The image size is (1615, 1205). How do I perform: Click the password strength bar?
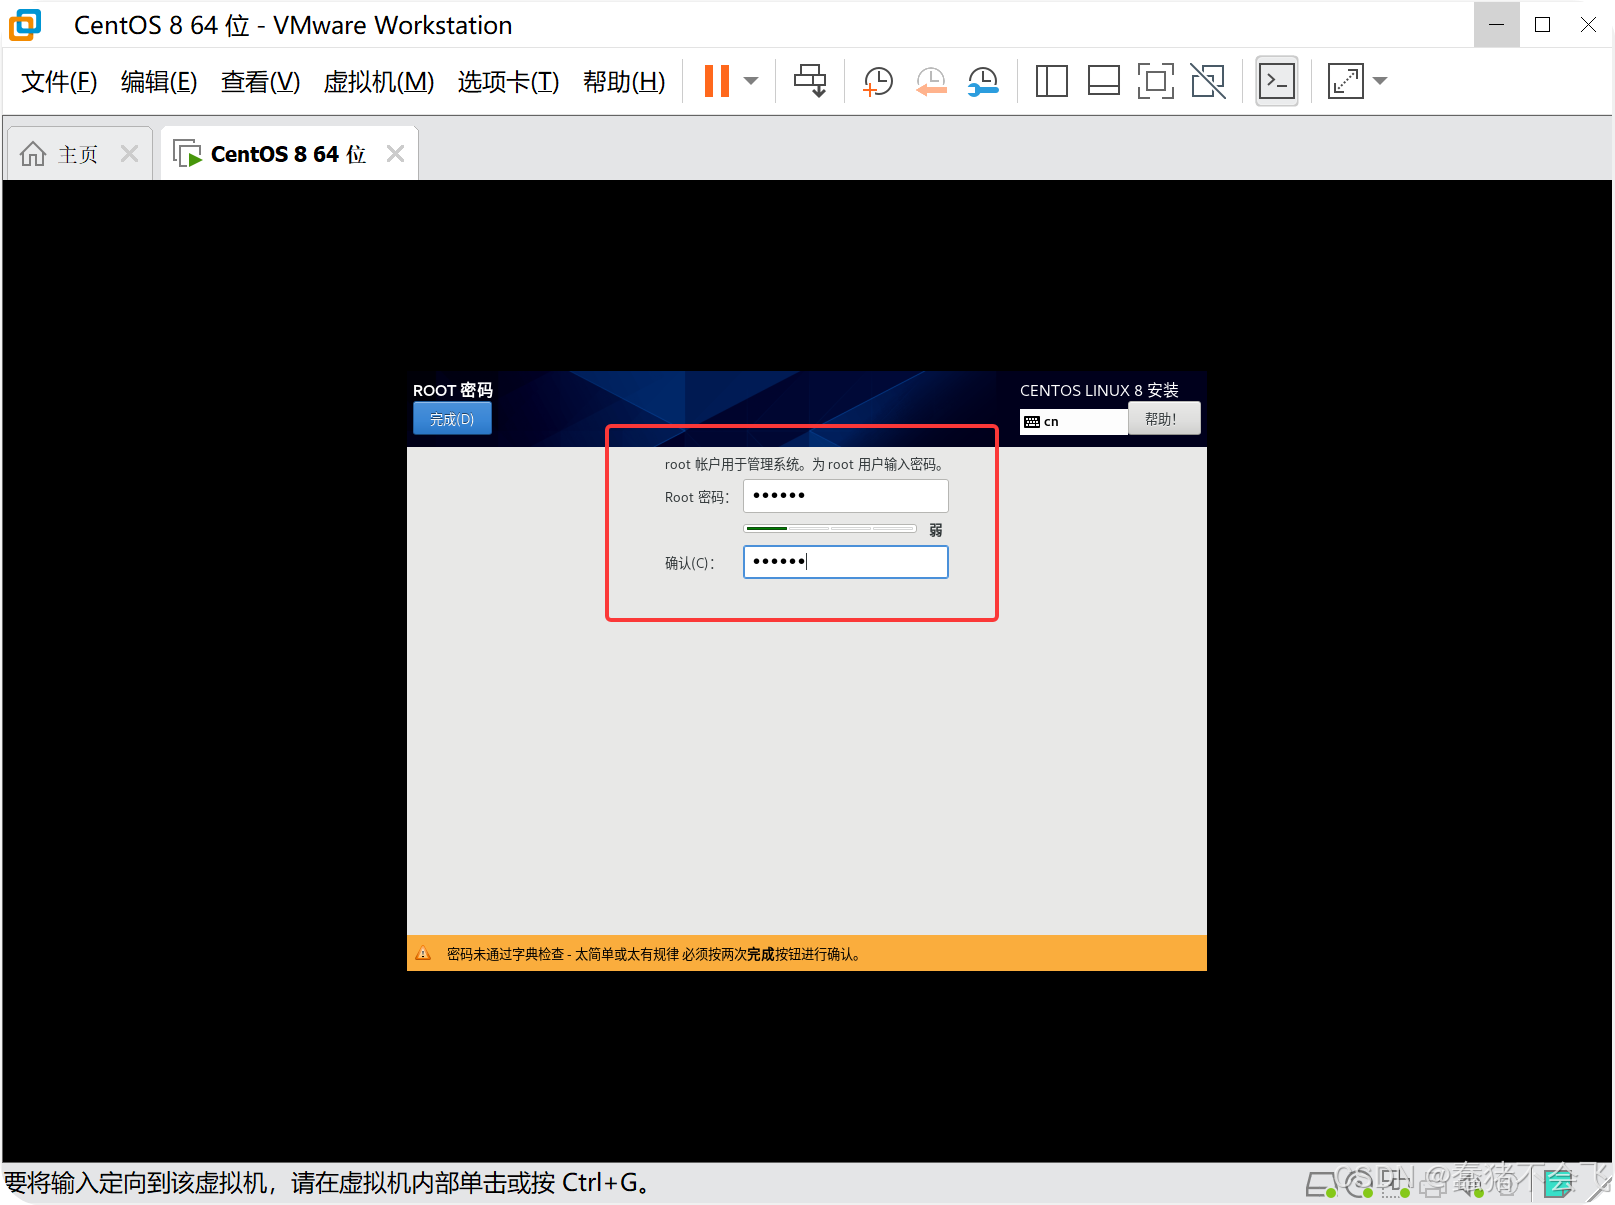click(830, 529)
